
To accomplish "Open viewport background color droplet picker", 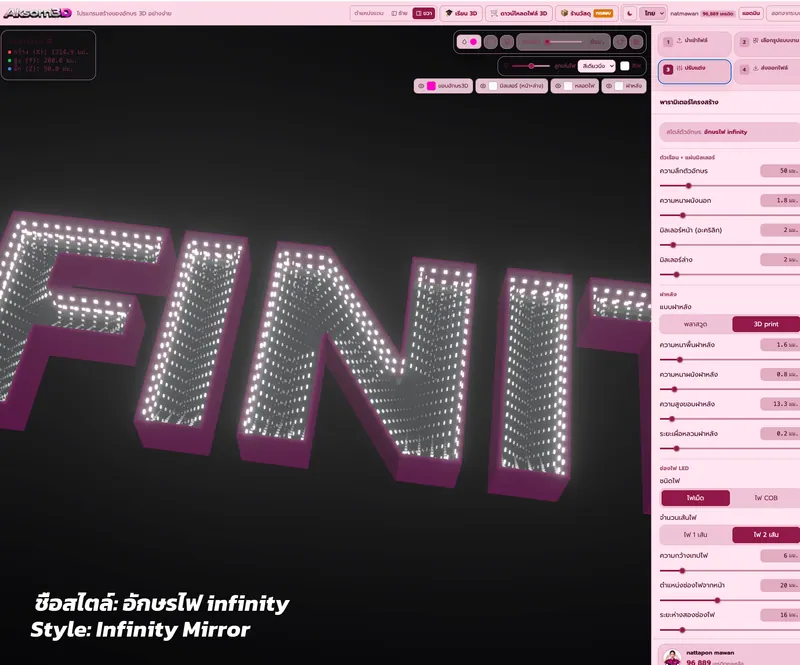I will click(469, 42).
